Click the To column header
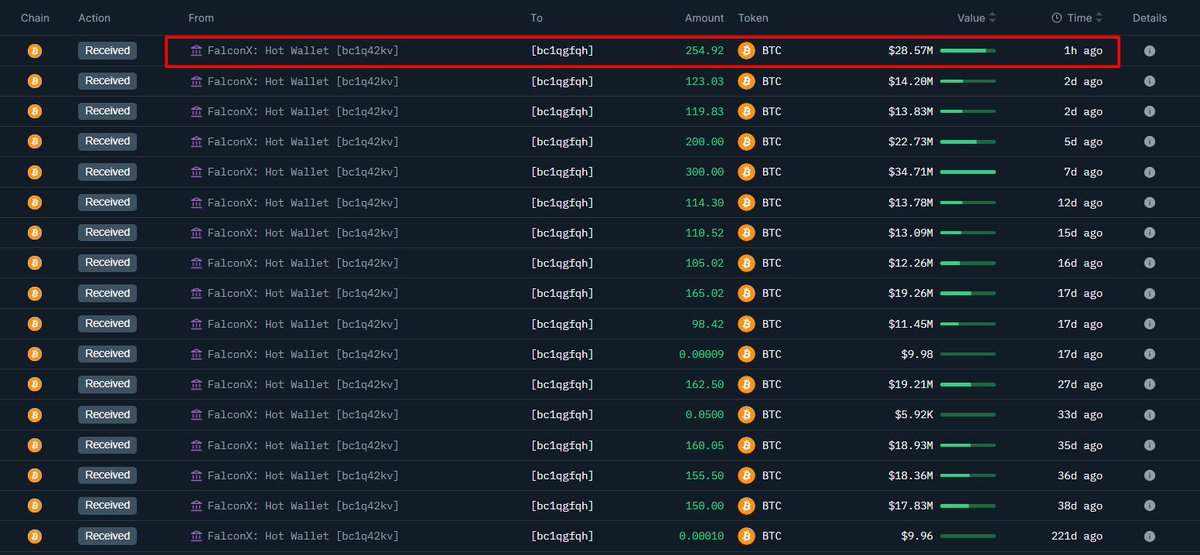The width and height of the screenshot is (1200, 555). [x=537, y=18]
